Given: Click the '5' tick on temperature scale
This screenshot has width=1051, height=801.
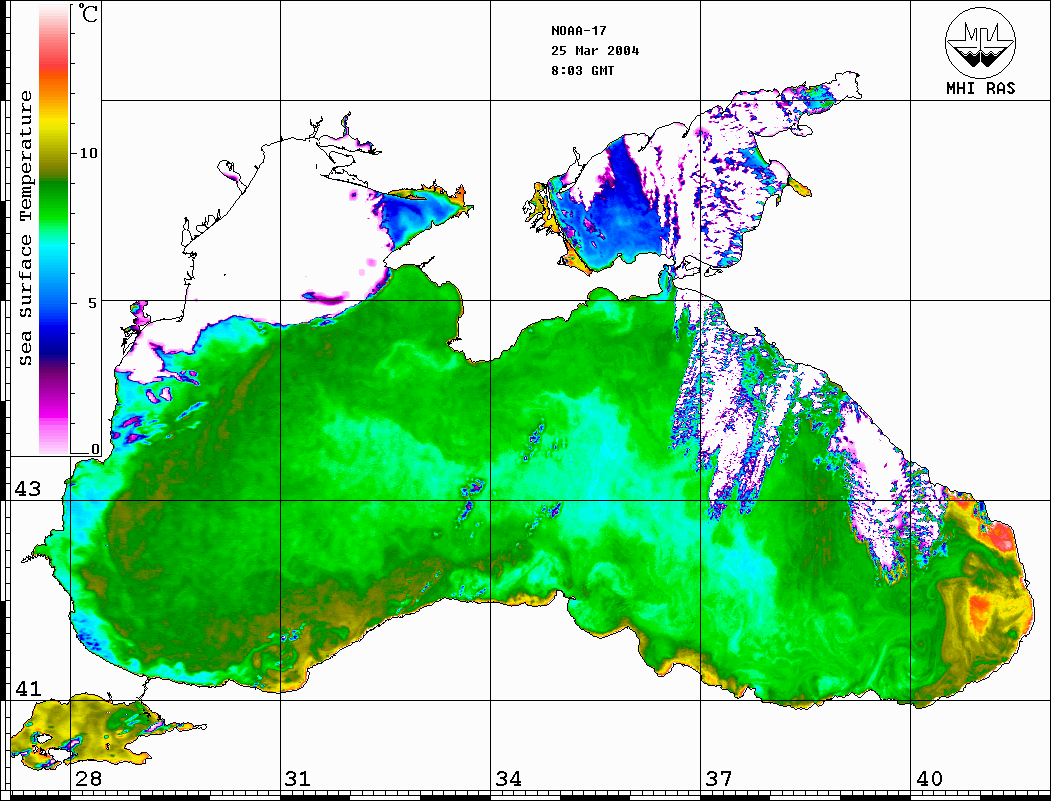Looking at the screenshot, I should (x=94, y=303).
